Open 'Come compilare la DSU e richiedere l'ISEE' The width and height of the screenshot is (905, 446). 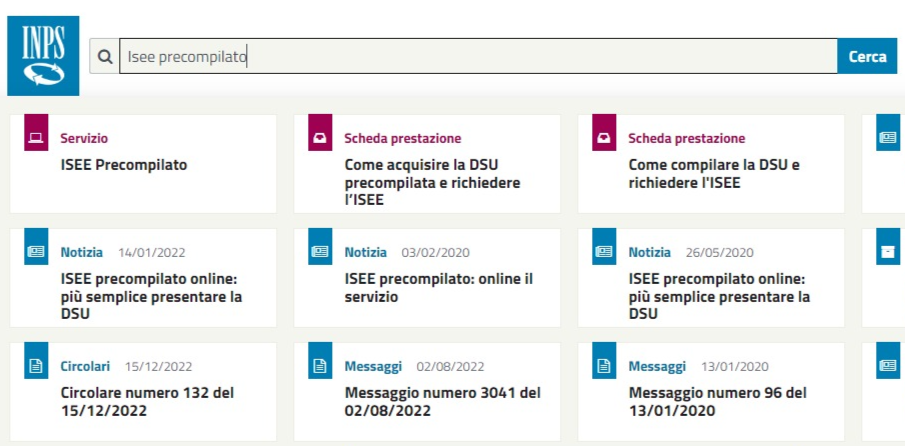[x=714, y=174]
